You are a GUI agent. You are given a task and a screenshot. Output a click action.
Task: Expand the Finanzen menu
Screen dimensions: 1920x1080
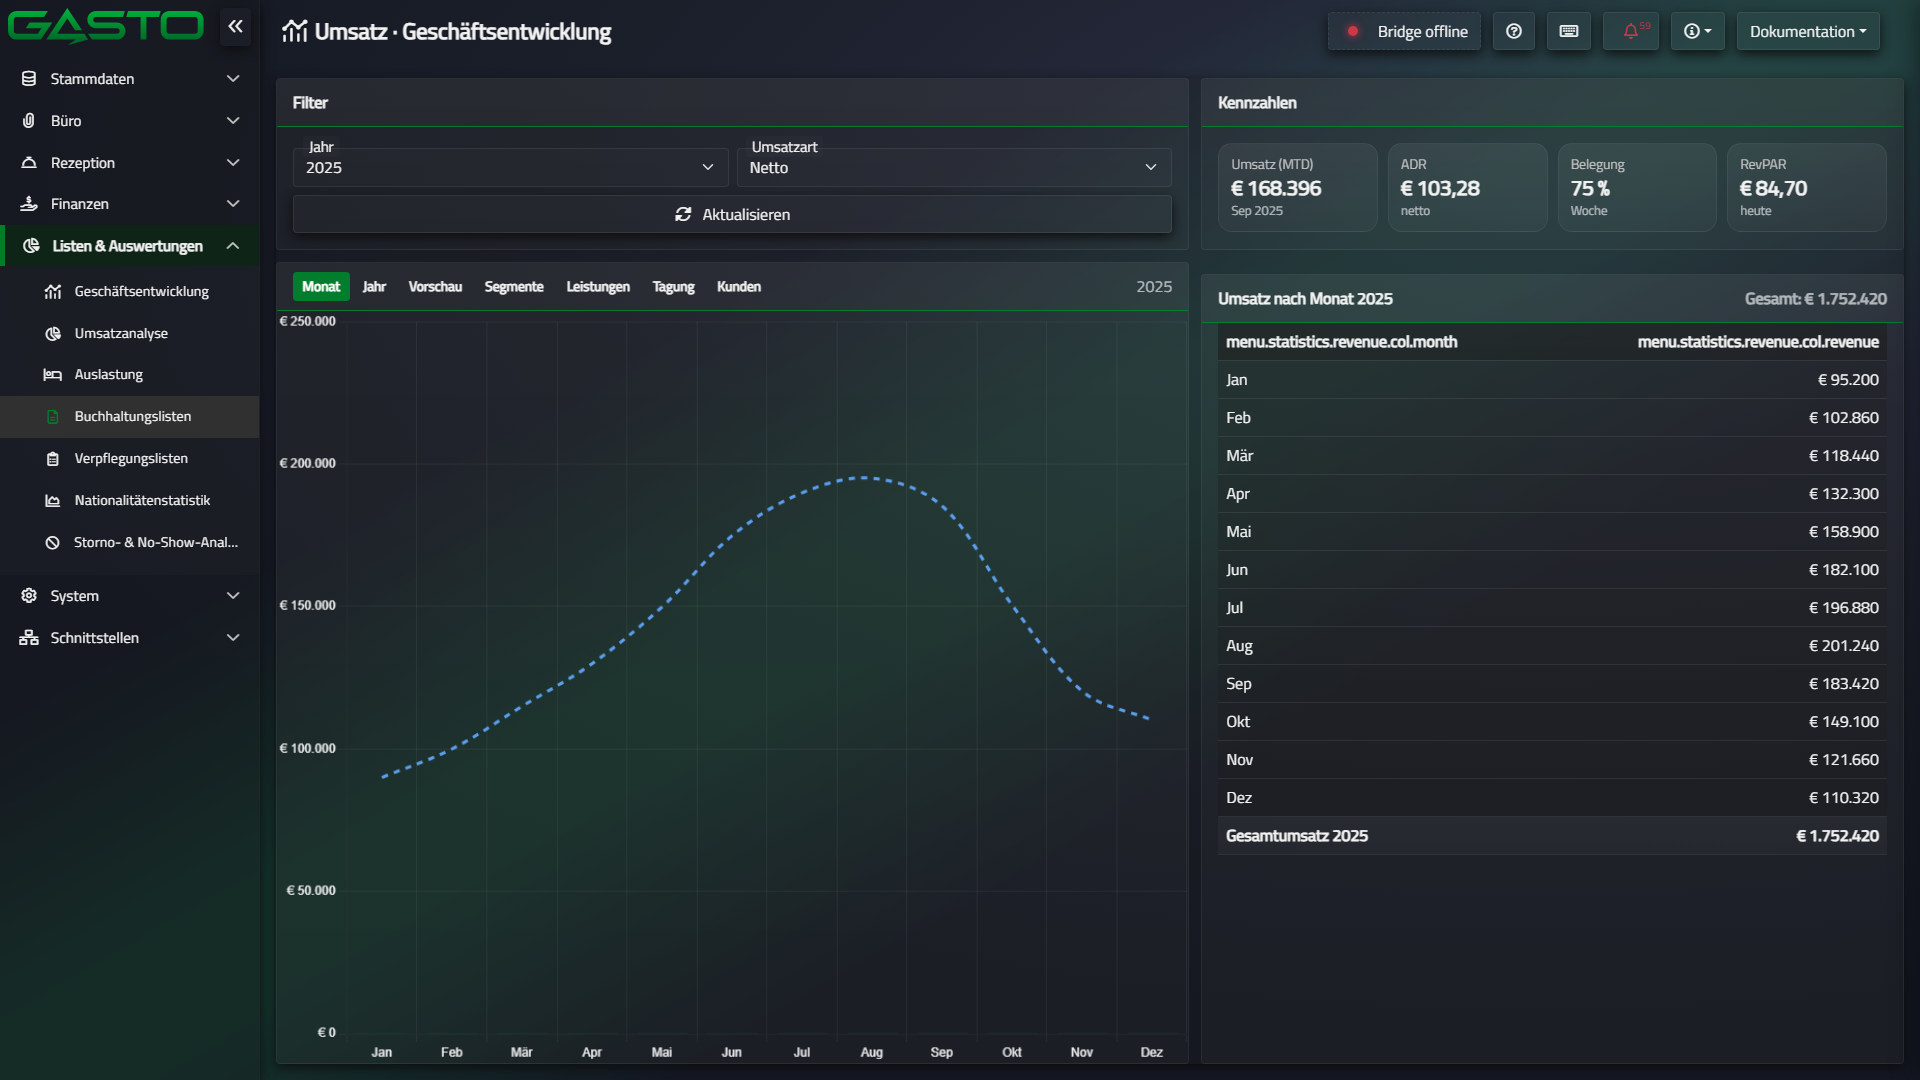[130, 204]
